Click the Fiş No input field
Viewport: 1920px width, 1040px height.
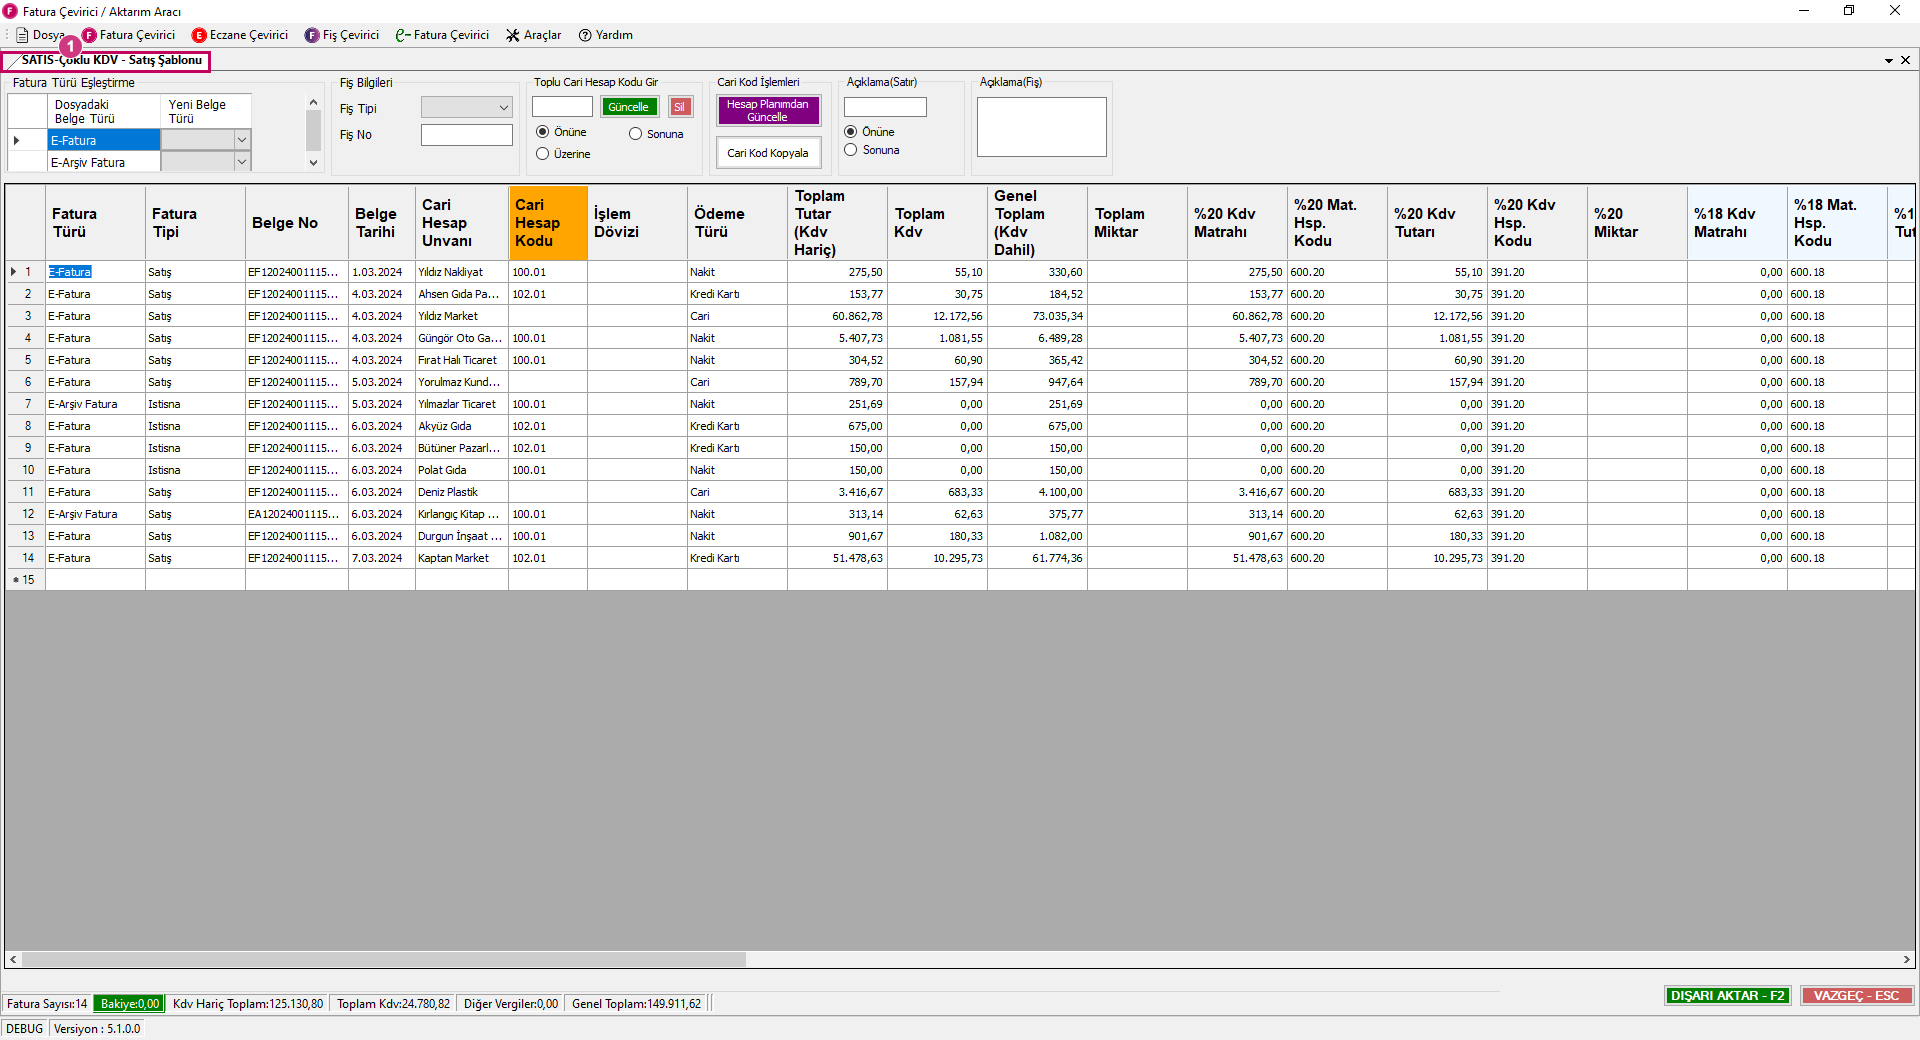(466, 135)
